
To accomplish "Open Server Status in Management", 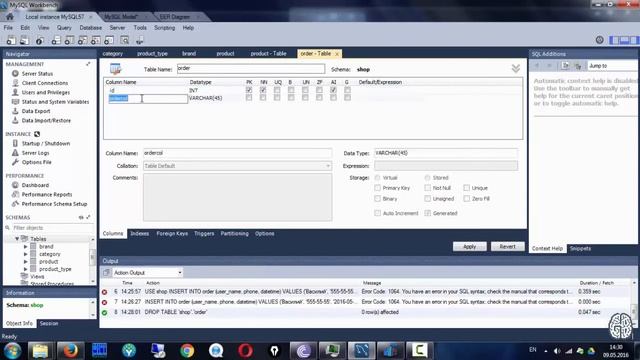I will (x=37, y=73).
